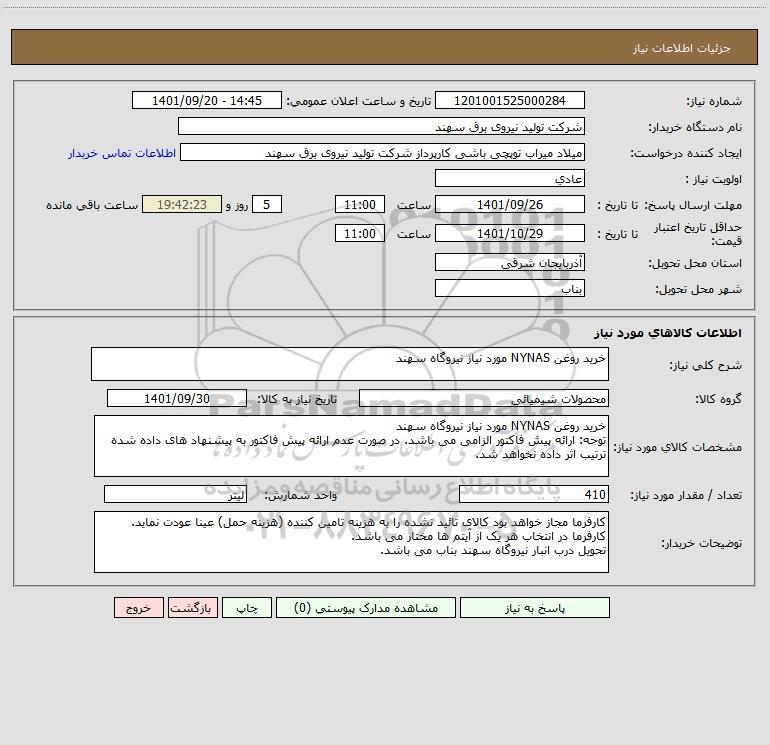Click the چاپ print button

pos(247,608)
